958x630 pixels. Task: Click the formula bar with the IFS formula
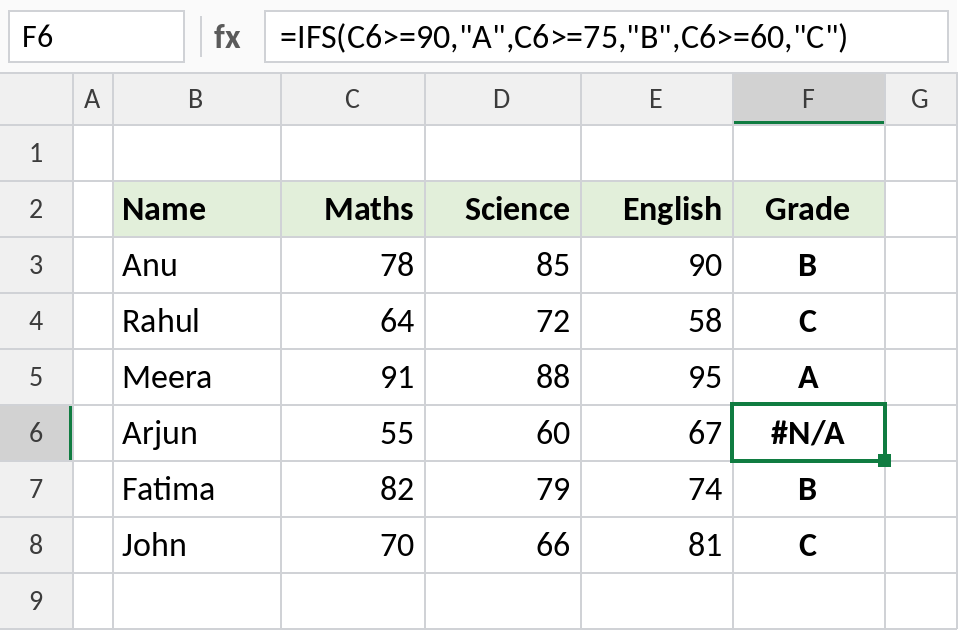click(606, 37)
